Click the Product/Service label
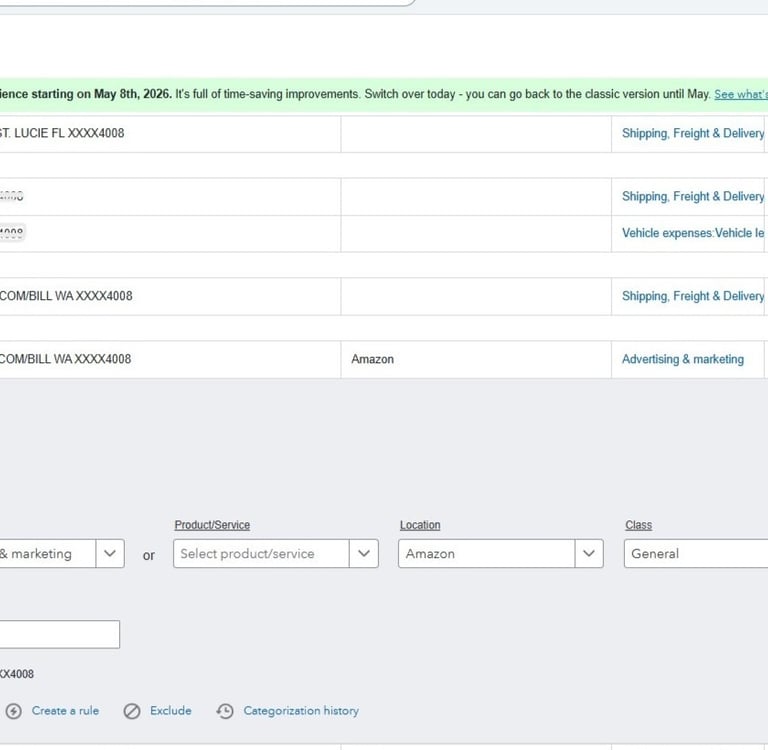Image resolution: width=768 pixels, height=750 pixels. pyautogui.click(x=212, y=525)
